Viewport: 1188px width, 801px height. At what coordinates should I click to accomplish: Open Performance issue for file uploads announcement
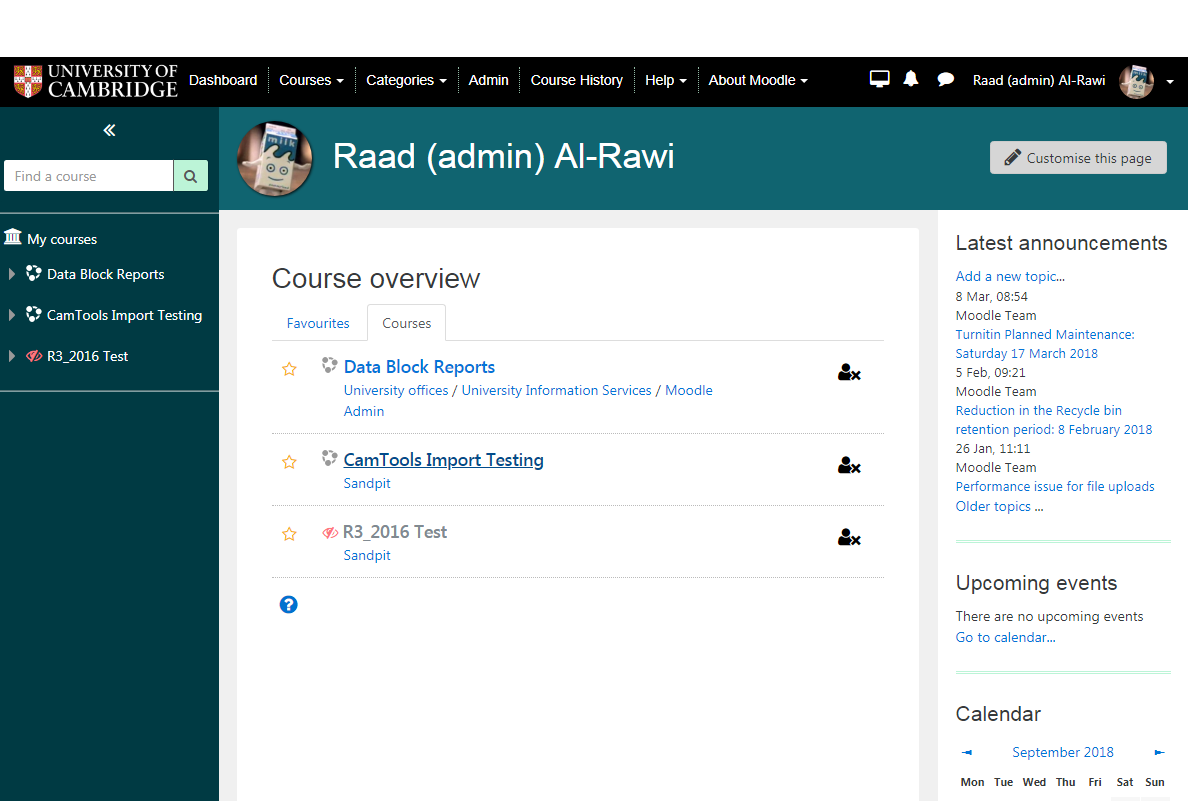tap(1055, 487)
